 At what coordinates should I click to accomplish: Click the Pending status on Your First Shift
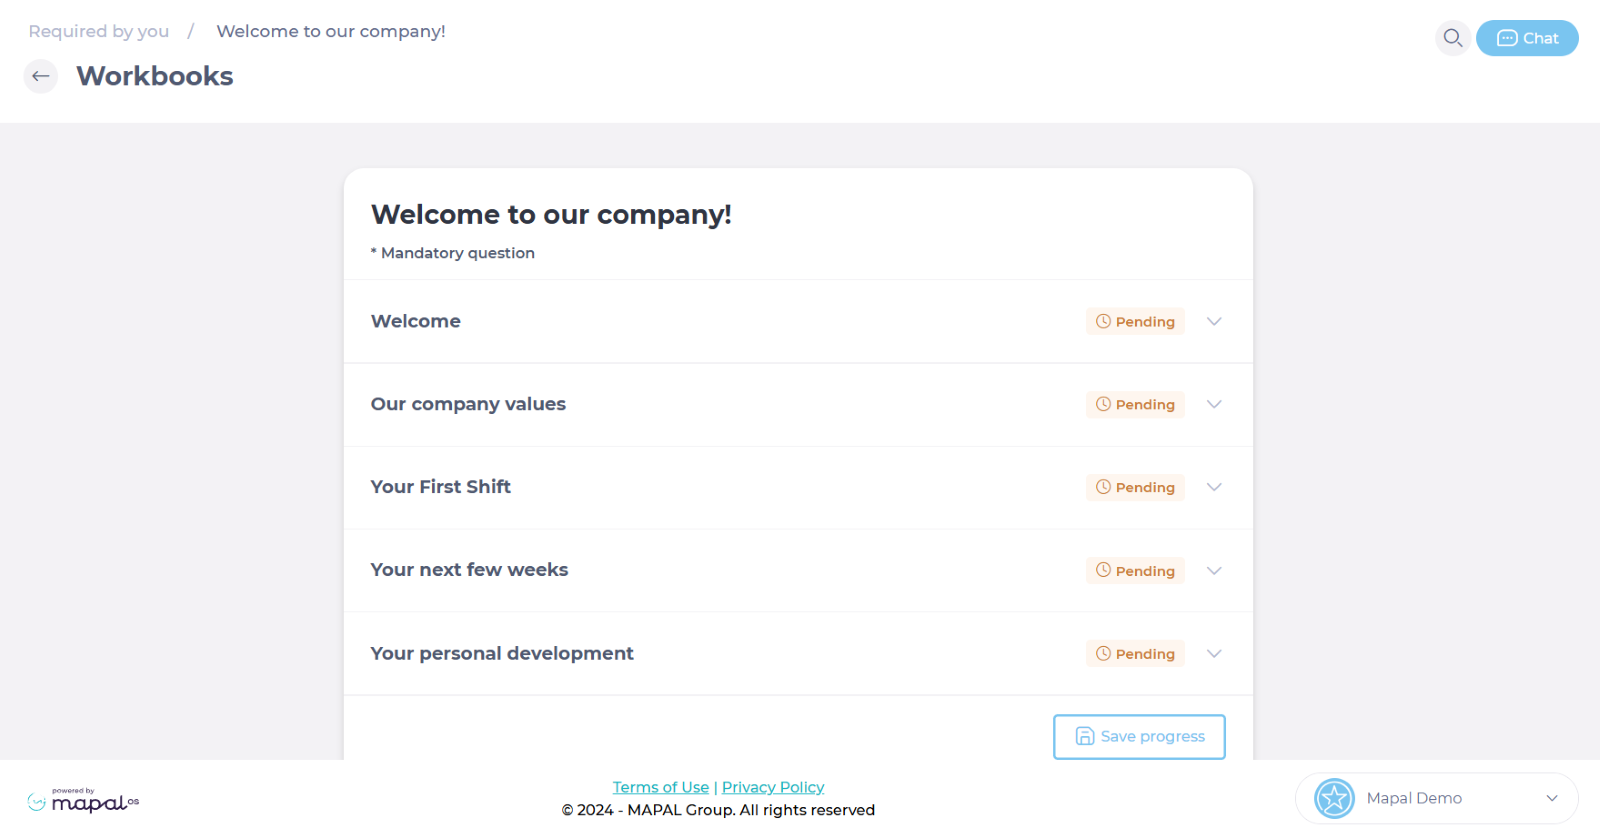1135,487
